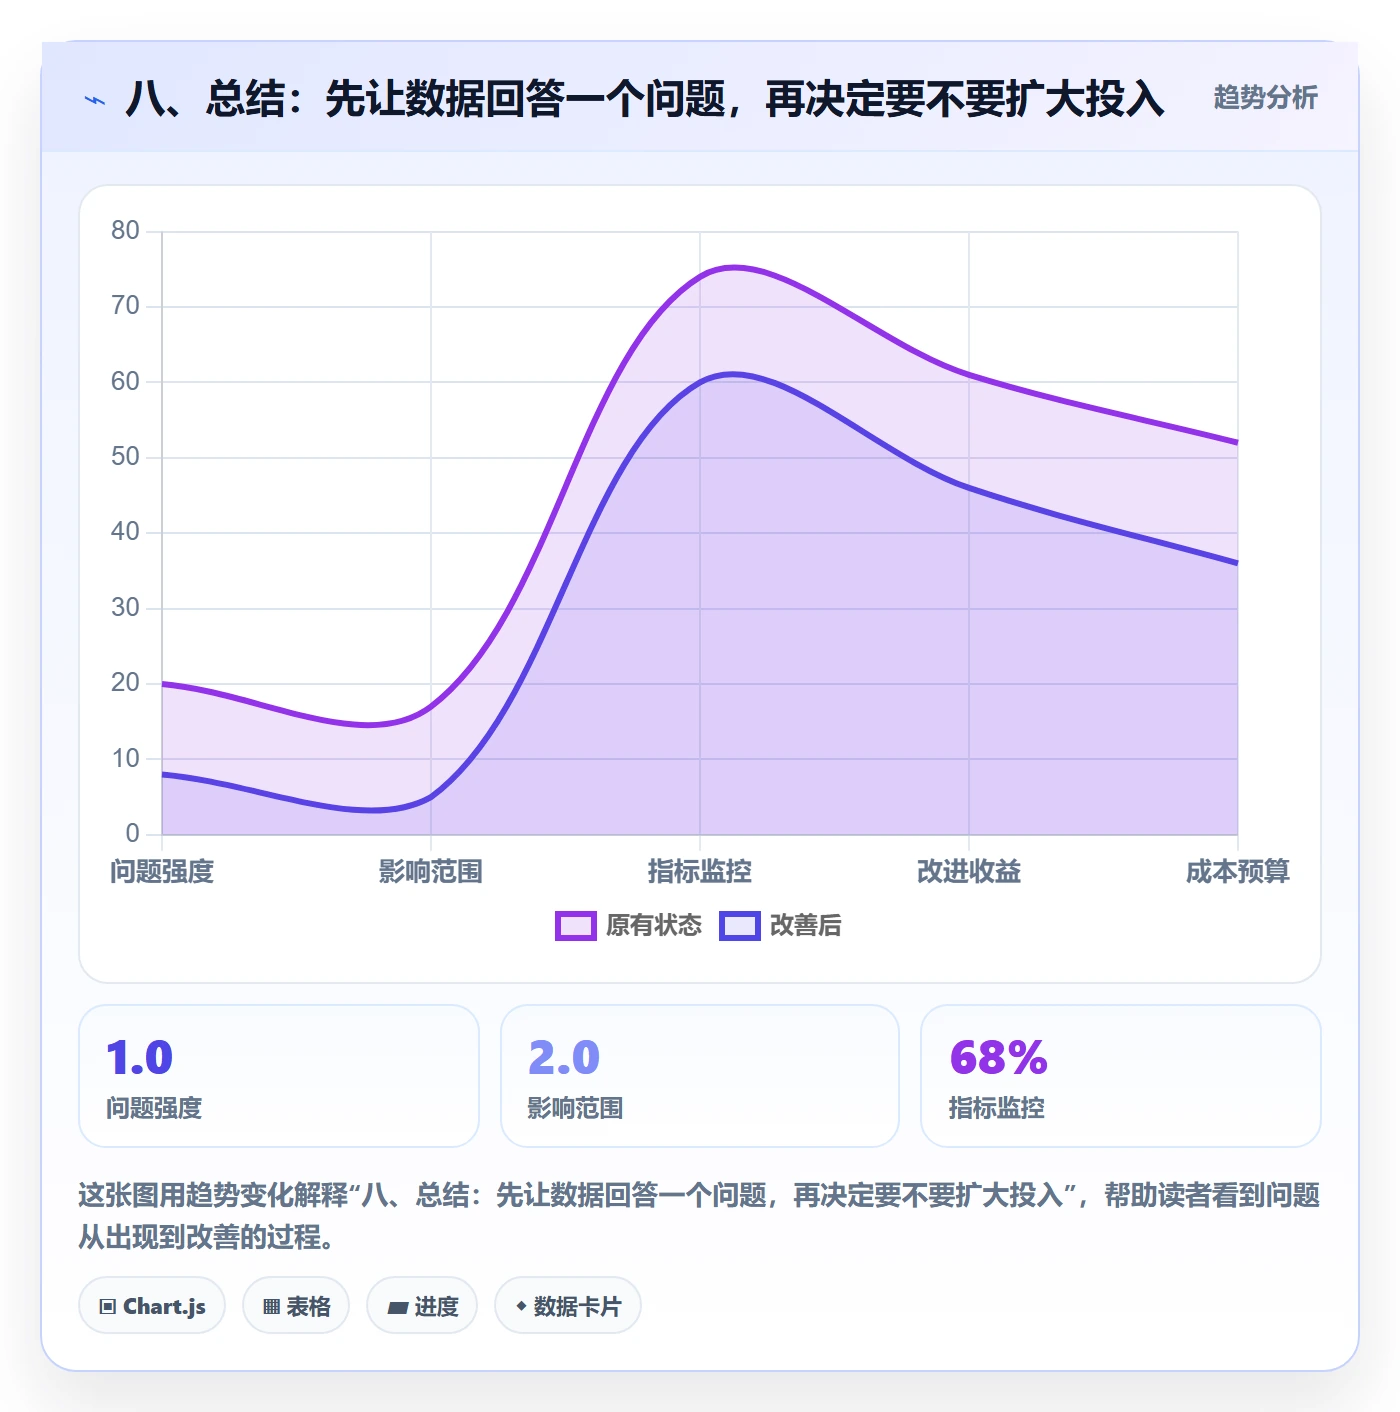Click the blue data point at 改进收益
Image resolution: width=1400 pixels, height=1412 pixels.
point(969,487)
